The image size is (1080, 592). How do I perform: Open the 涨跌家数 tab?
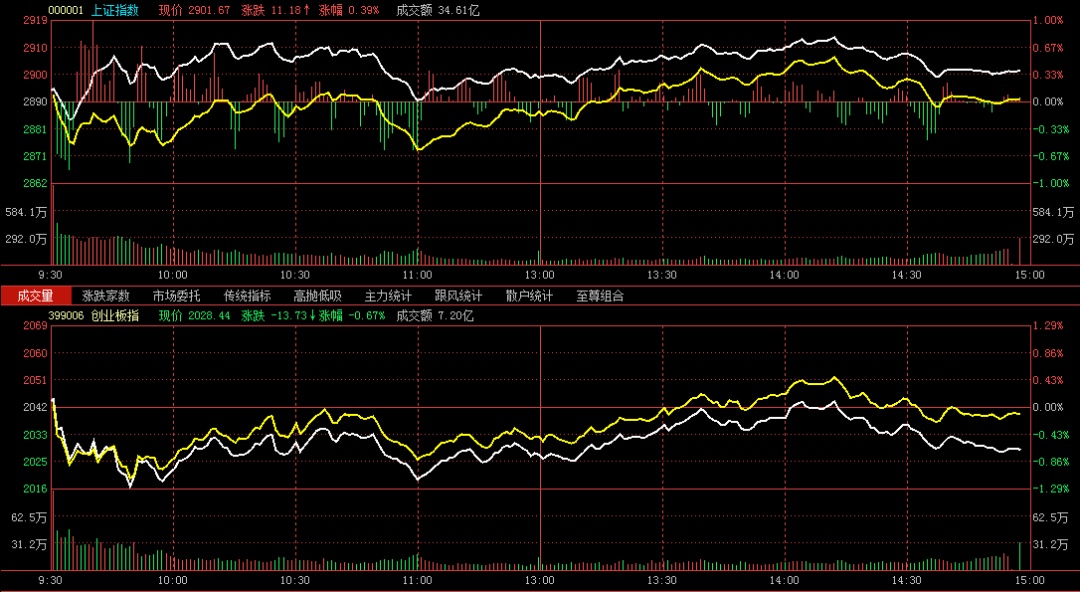coord(106,296)
